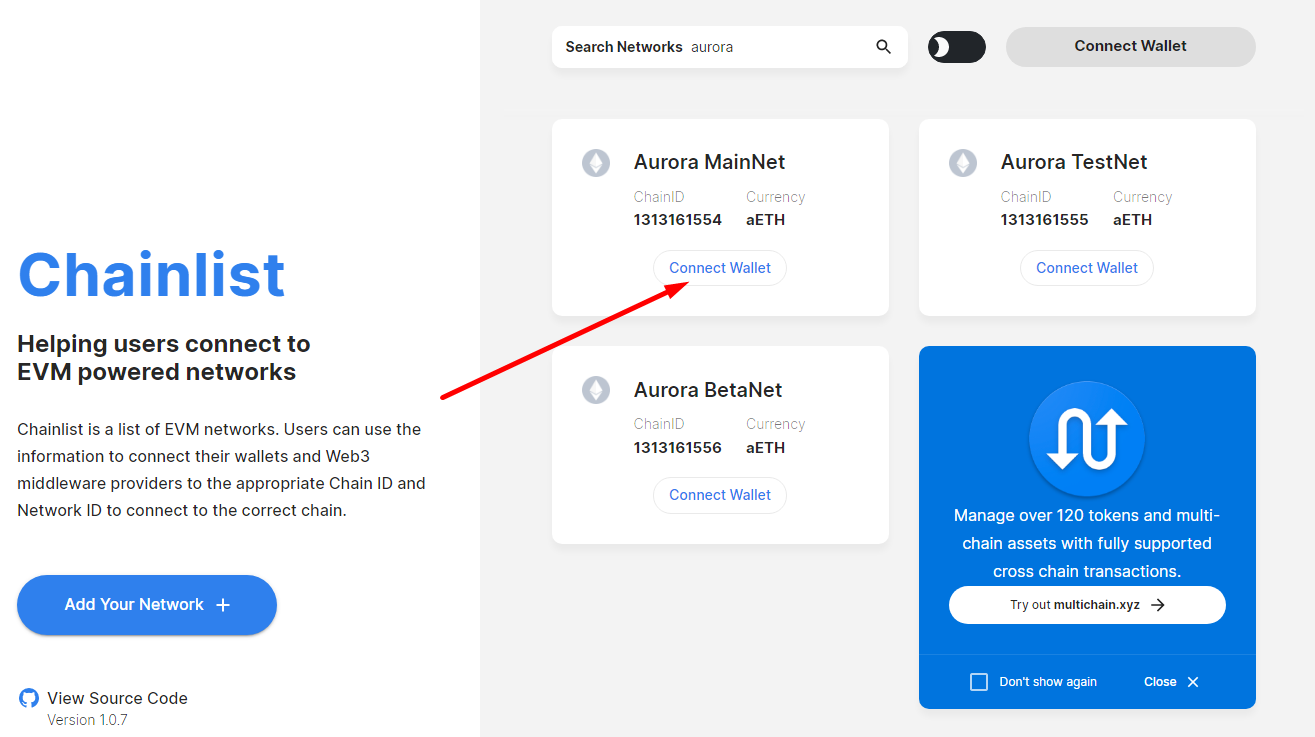
Task: Click the X icon beside Close
Action: [1193, 682]
